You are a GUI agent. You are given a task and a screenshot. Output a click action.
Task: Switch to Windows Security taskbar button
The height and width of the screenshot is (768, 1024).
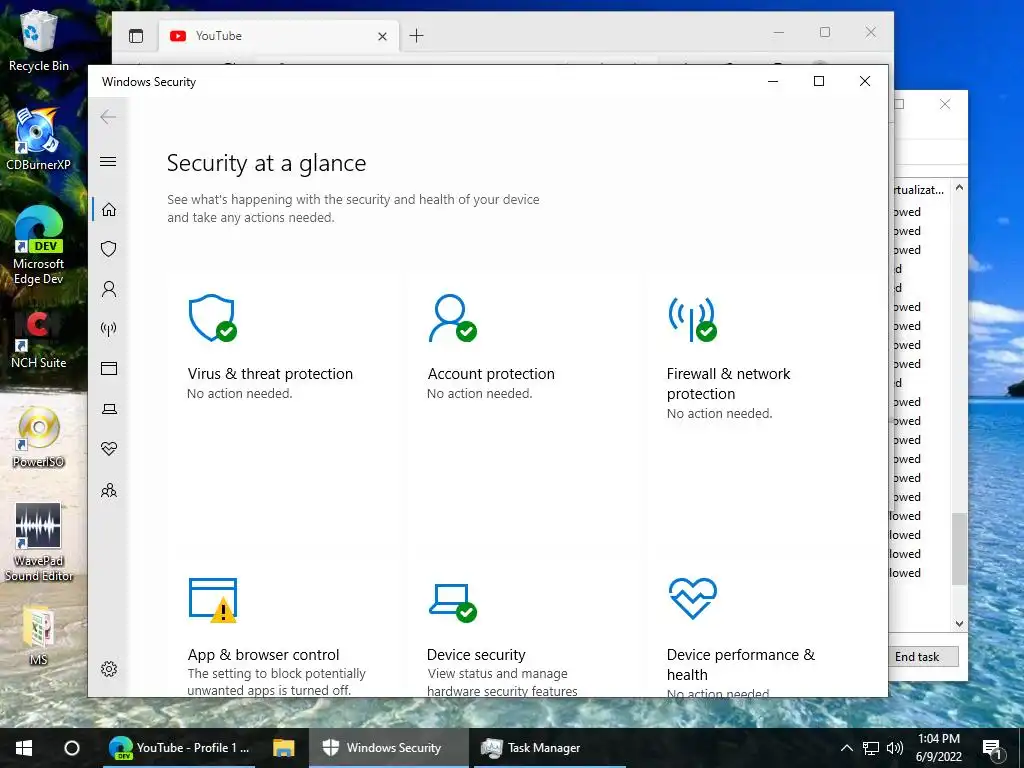(x=389, y=748)
